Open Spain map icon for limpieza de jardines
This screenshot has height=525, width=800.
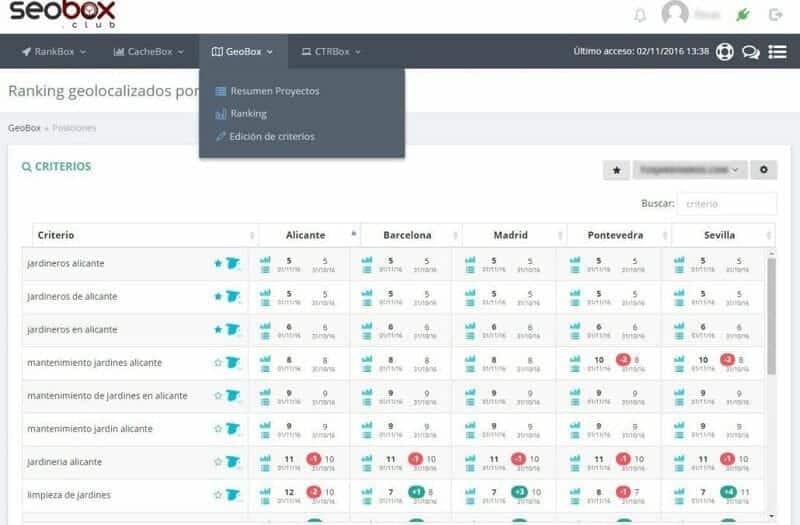coord(233,495)
